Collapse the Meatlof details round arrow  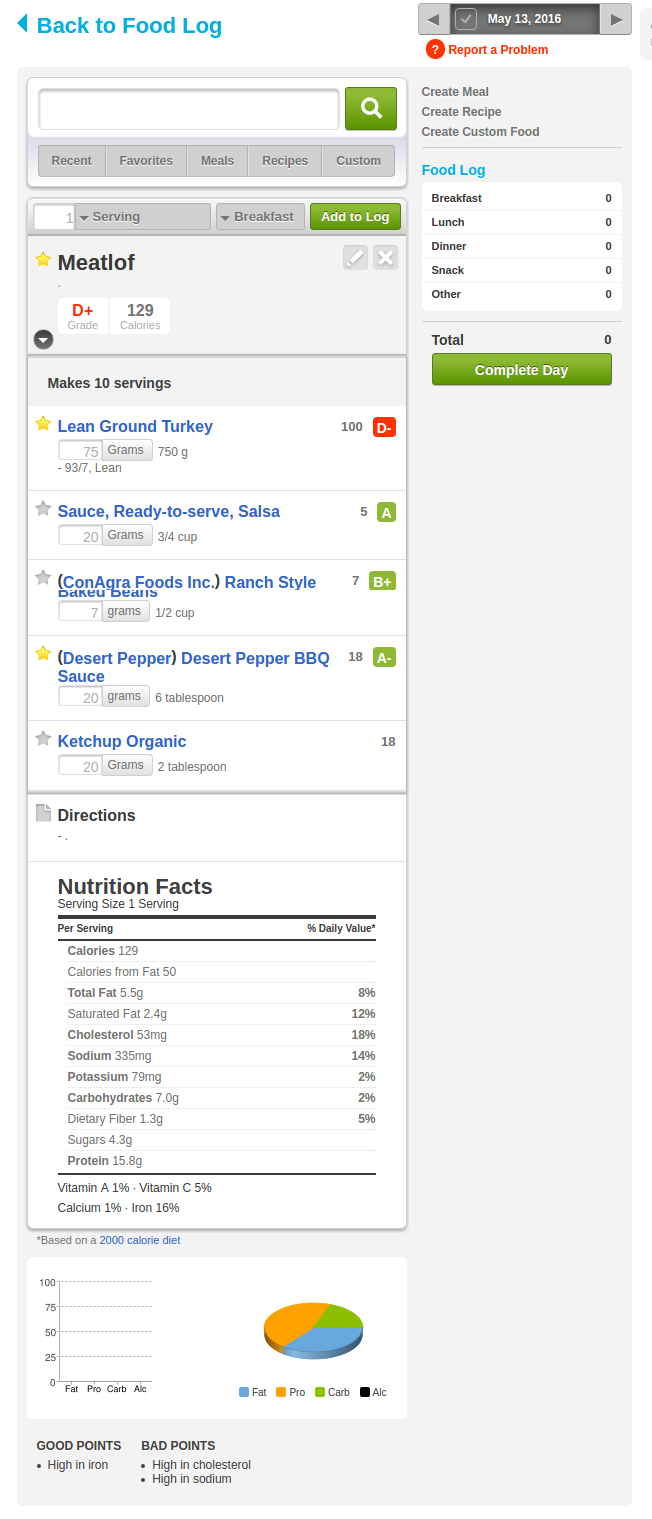(x=43, y=339)
